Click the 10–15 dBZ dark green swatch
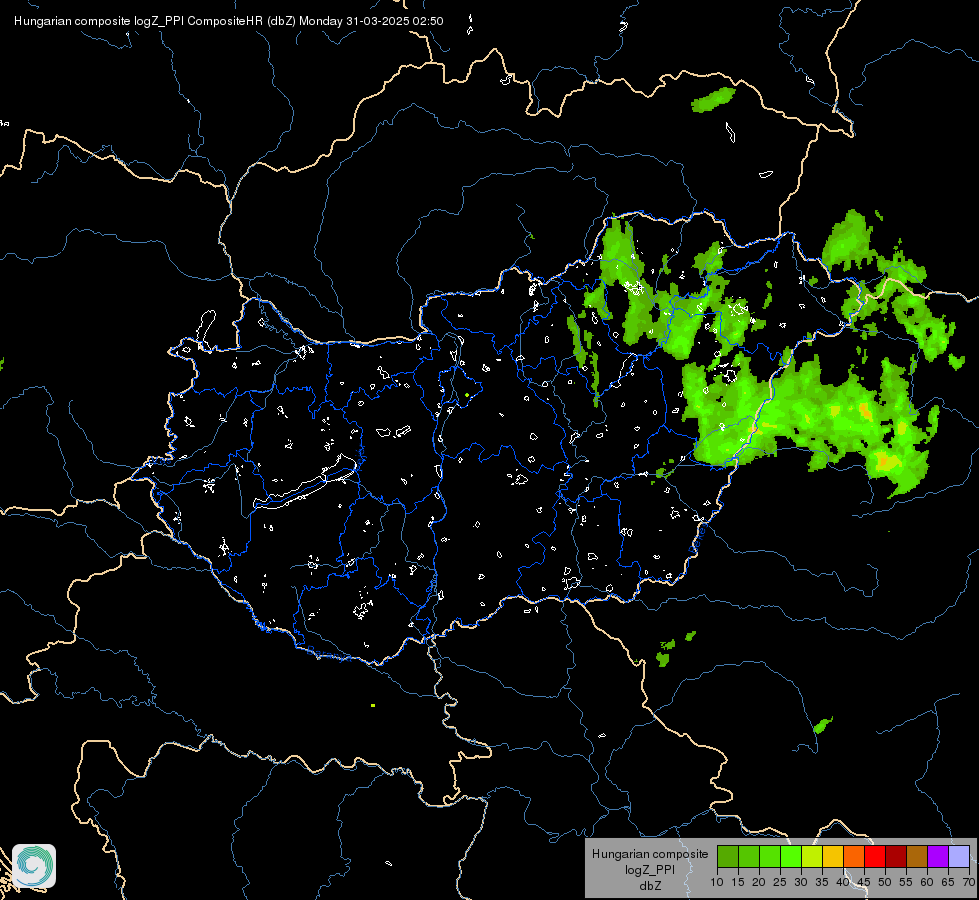 pyautogui.click(x=728, y=856)
